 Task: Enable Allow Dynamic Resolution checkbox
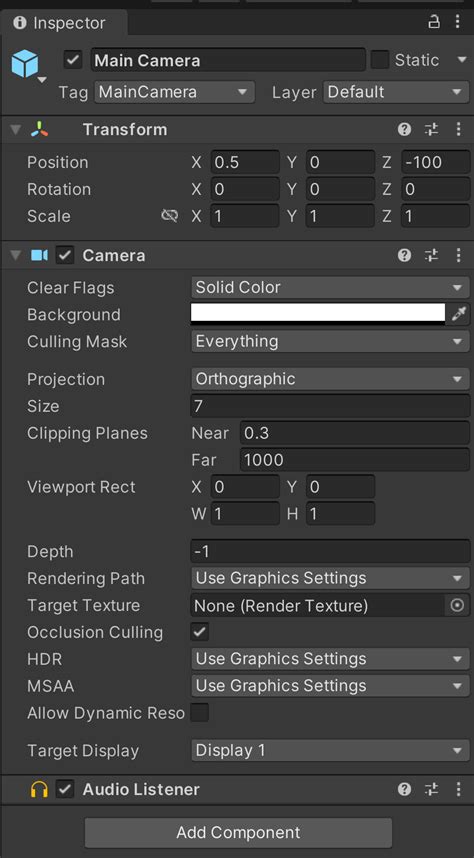tap(200, 713)
